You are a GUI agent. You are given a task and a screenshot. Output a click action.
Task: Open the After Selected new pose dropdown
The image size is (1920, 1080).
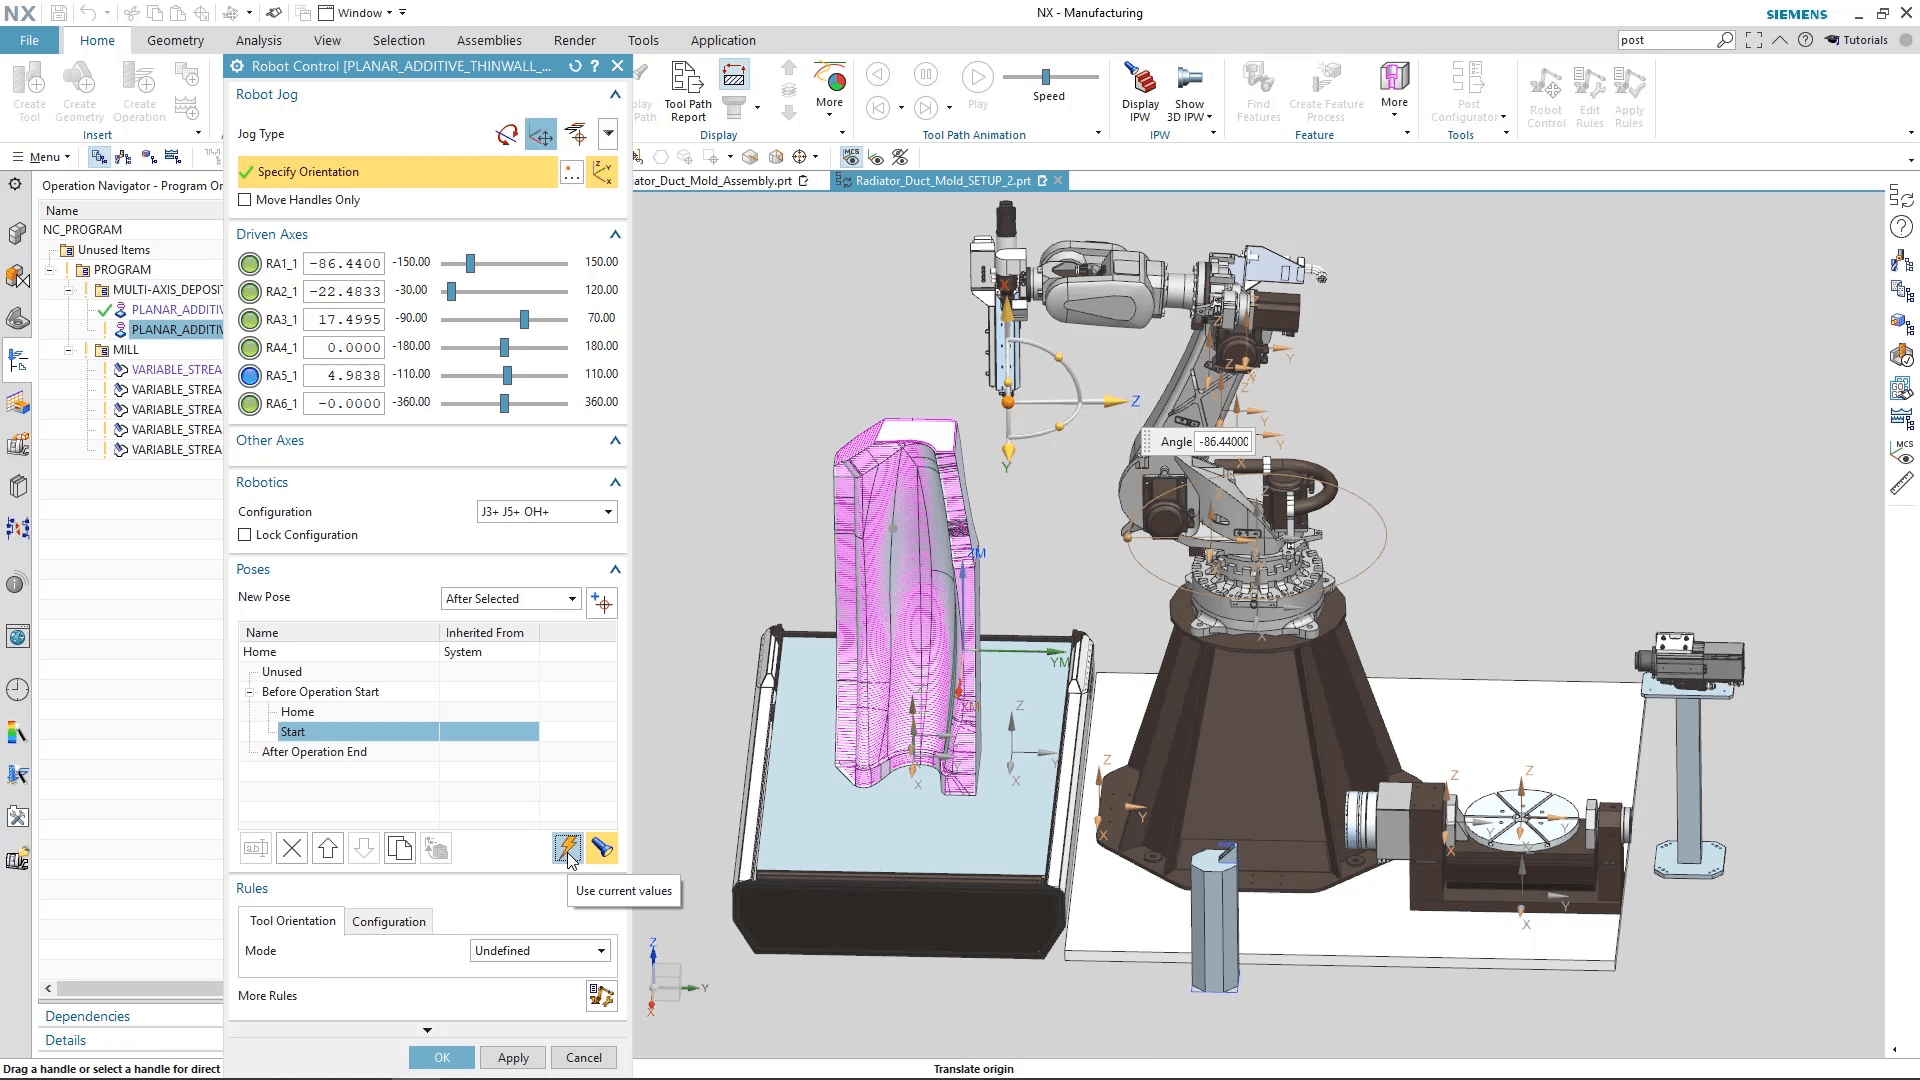tap(510, 598)
